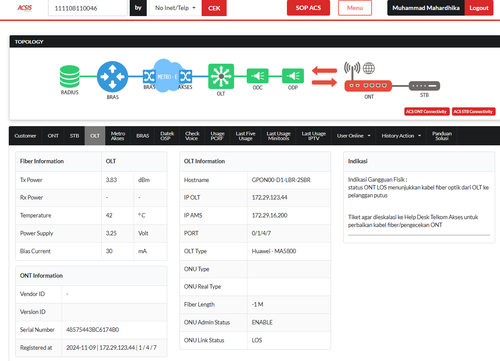This screenshot has height=361, width=500.
Task: Click Temperature value 42
Action: click(x=109, y=215)
